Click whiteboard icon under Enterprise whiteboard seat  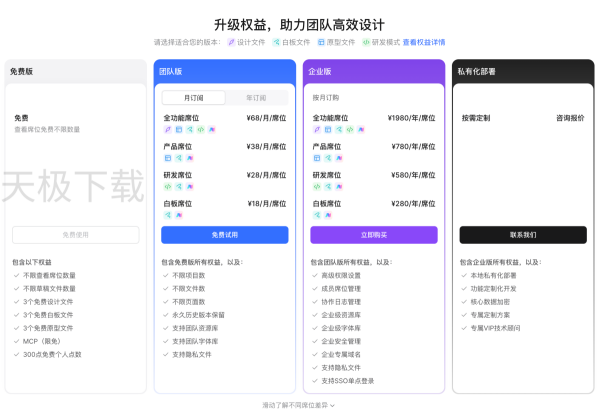pyautogui.click(x=316, y=215)
